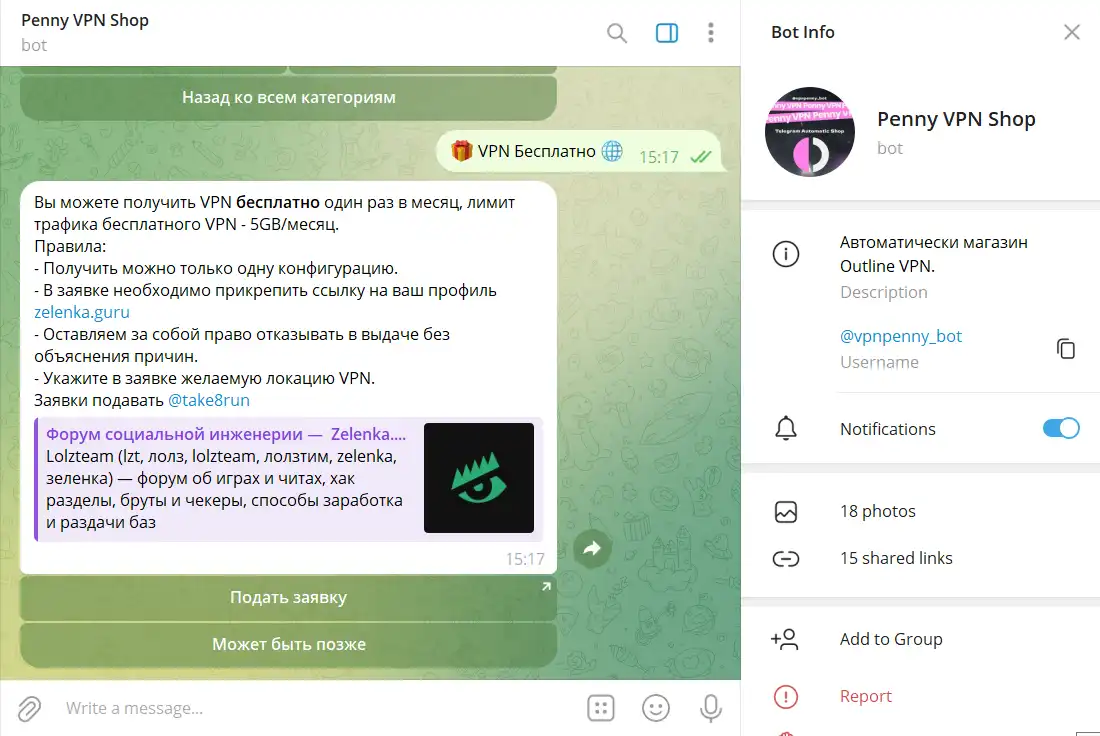Screen dimensions: 1100x736
Task: Open the @take8run mention link
Action: 208,400
